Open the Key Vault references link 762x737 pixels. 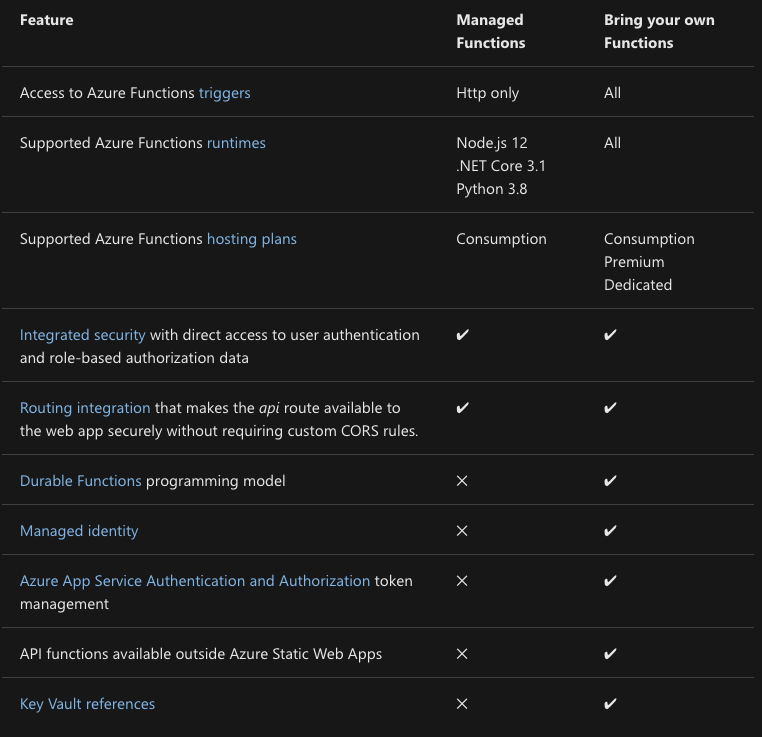87,704
